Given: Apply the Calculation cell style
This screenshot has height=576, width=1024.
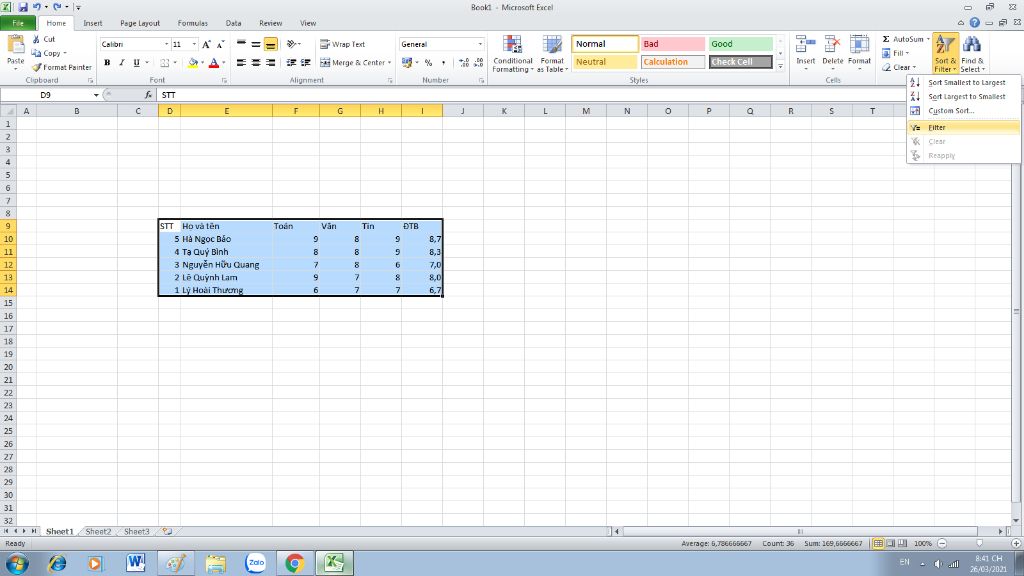Looking at the screenshot, I should point(673,62).
